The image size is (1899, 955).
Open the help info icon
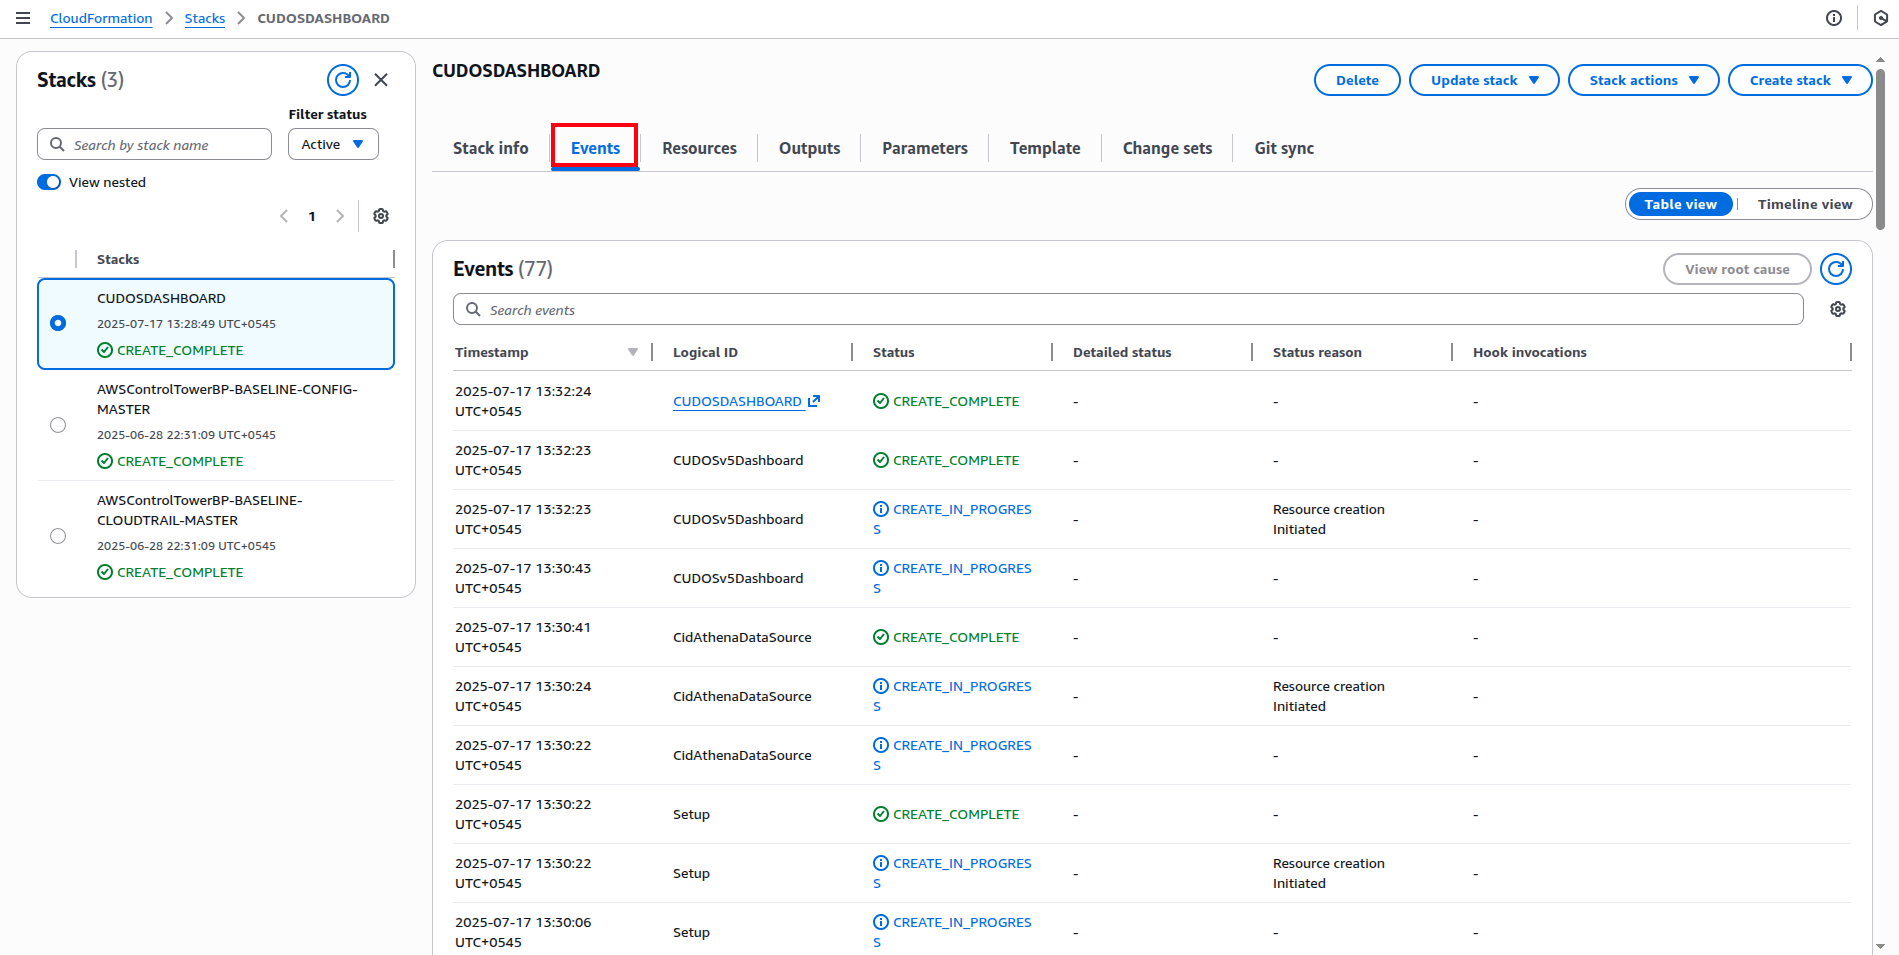point(1833,17)
